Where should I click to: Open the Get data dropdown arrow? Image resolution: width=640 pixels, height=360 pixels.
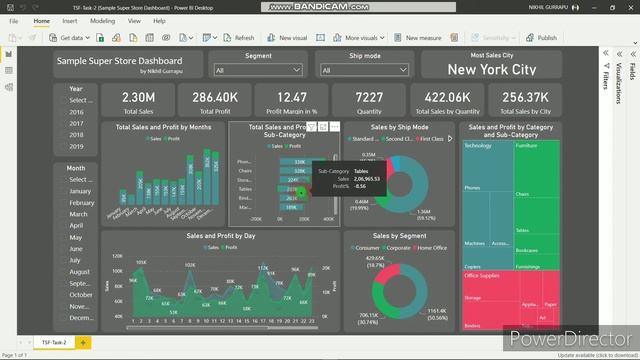click(x=87, y=38)
